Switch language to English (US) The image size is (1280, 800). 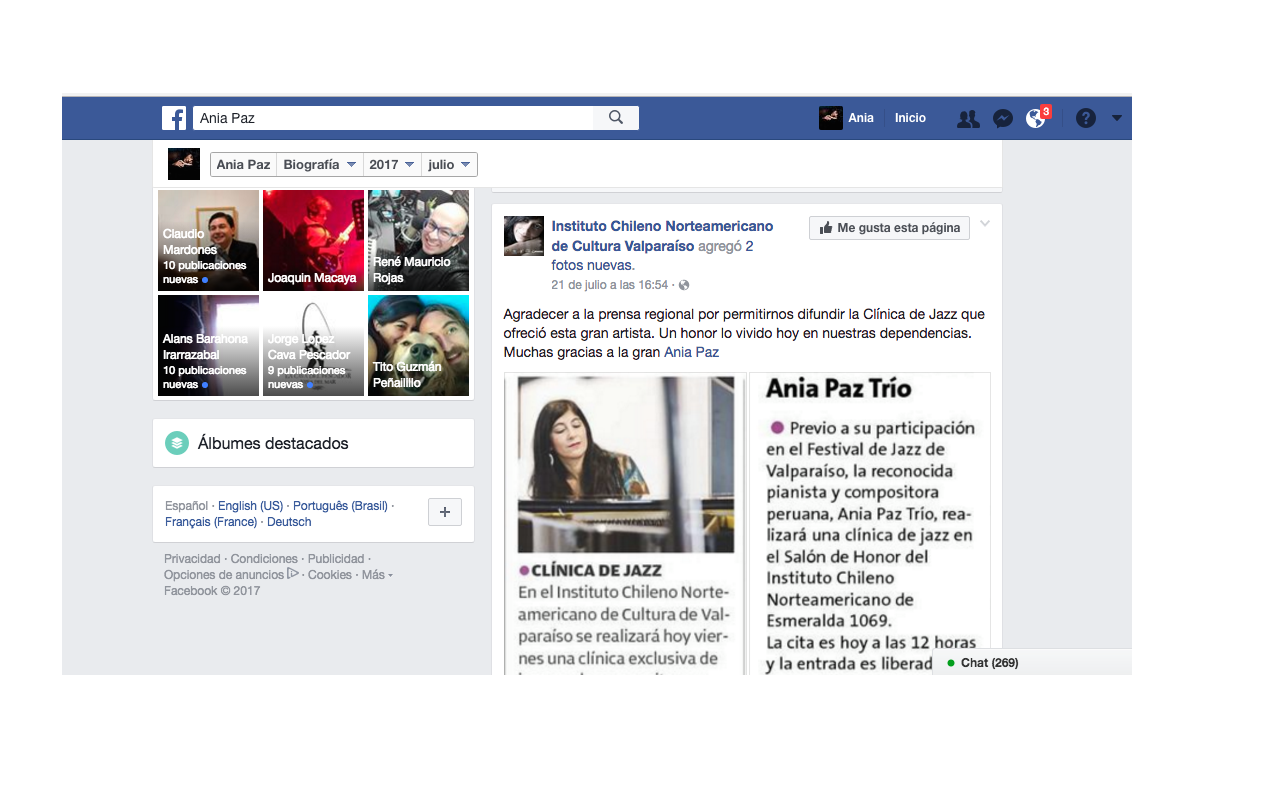point(250,506)
